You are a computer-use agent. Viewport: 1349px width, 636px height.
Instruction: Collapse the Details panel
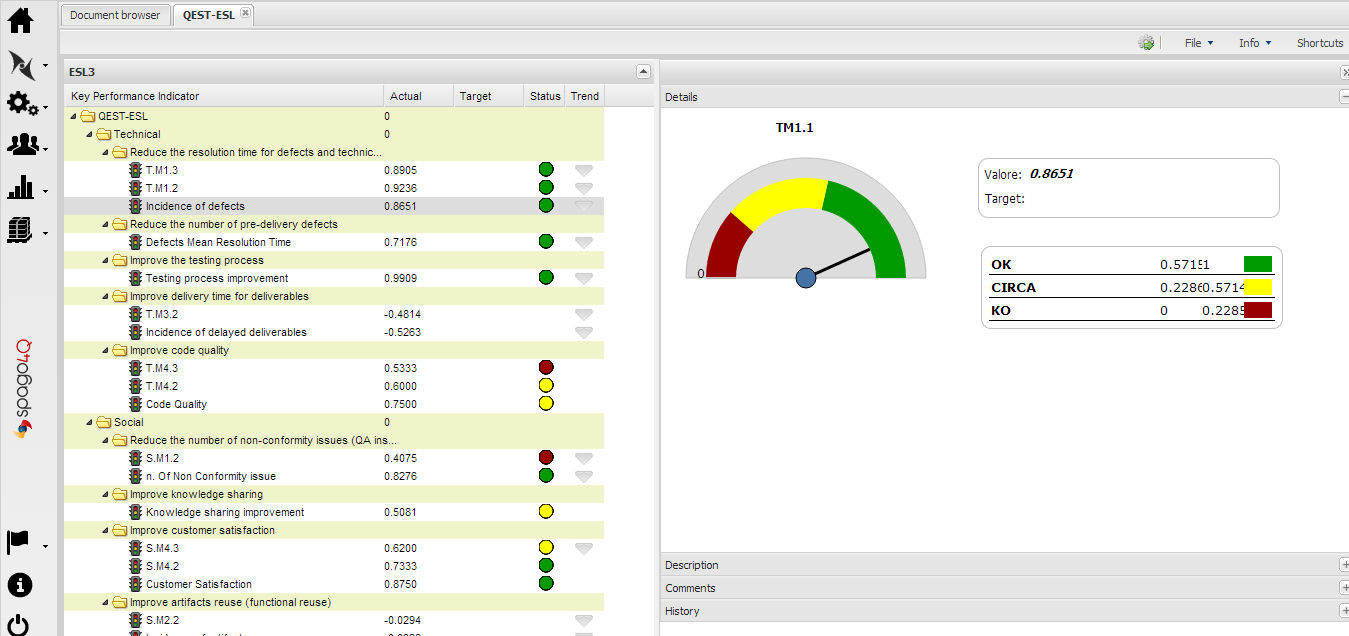coord(1344,97)
